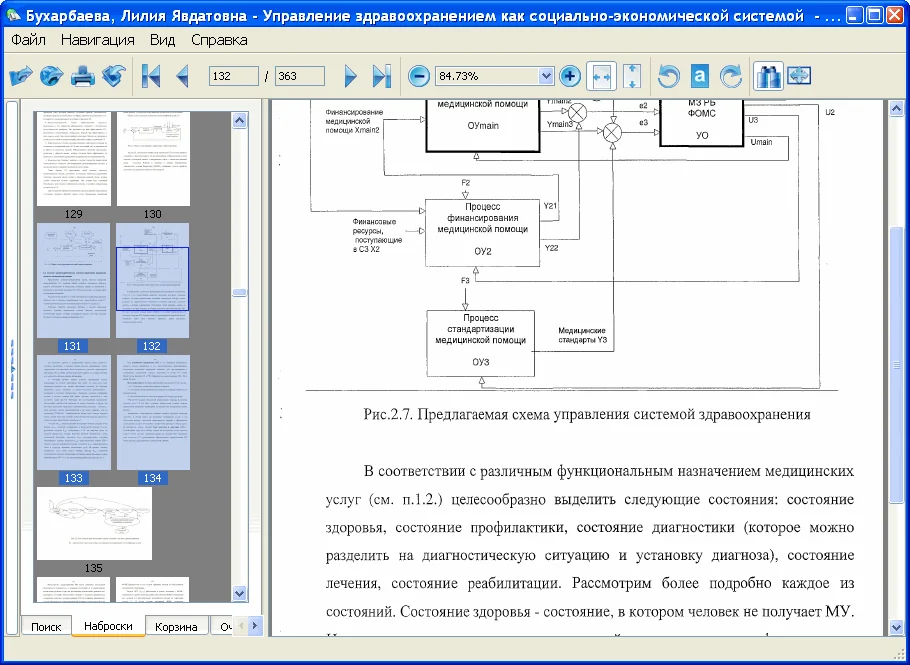Zoom out using the minus button
The image size is (910, 665).
417,75
